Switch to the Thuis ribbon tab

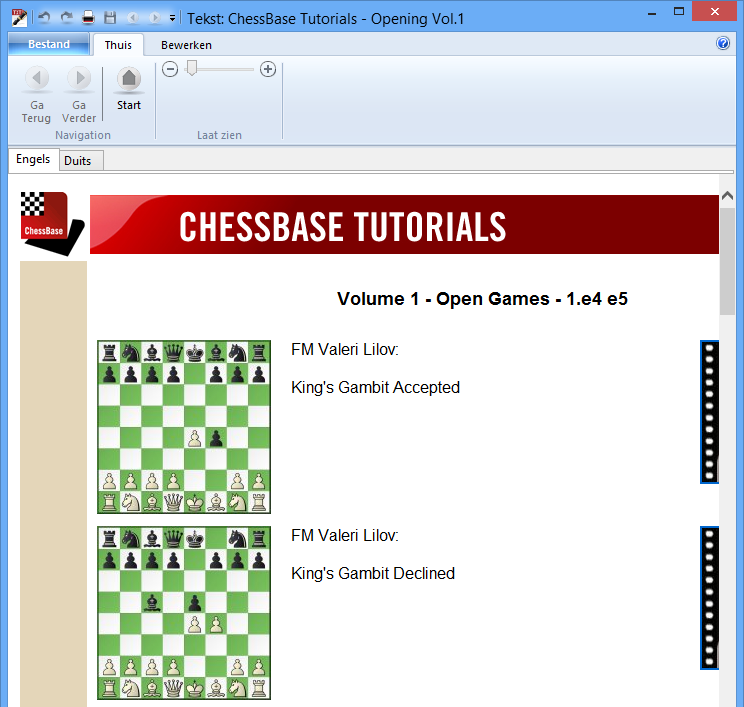click(118, 45)
